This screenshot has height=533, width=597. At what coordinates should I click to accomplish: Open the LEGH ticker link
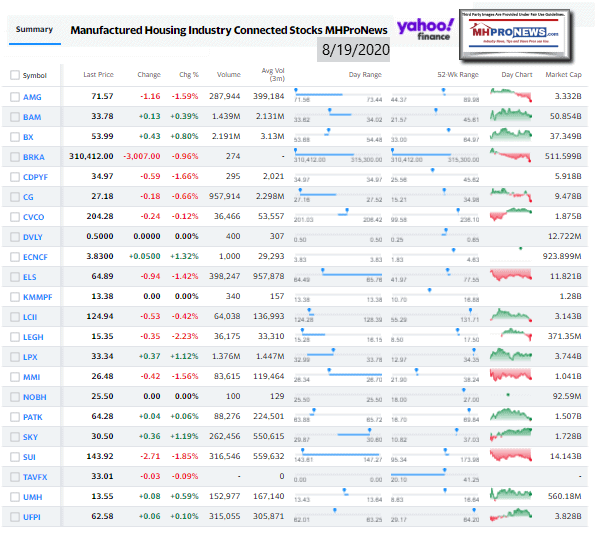coord(33,337)
